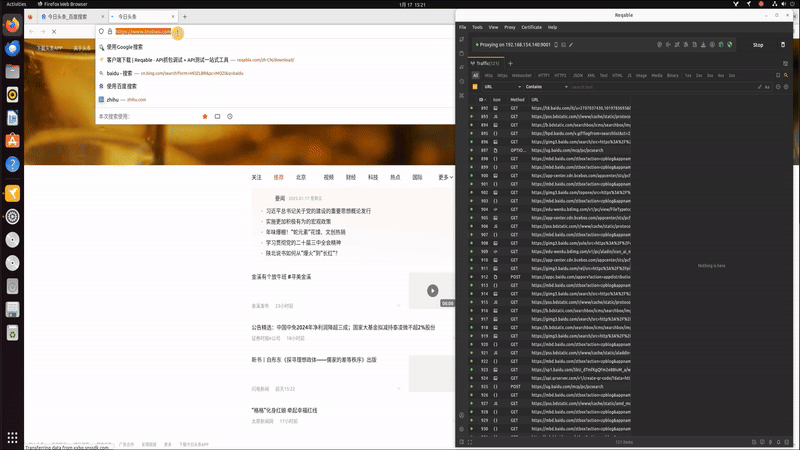Screen dimensions: 800x450
Task: Select the Traffic(121) tab in Reqable
Action: pyautogui.click(x=487, y=64)
